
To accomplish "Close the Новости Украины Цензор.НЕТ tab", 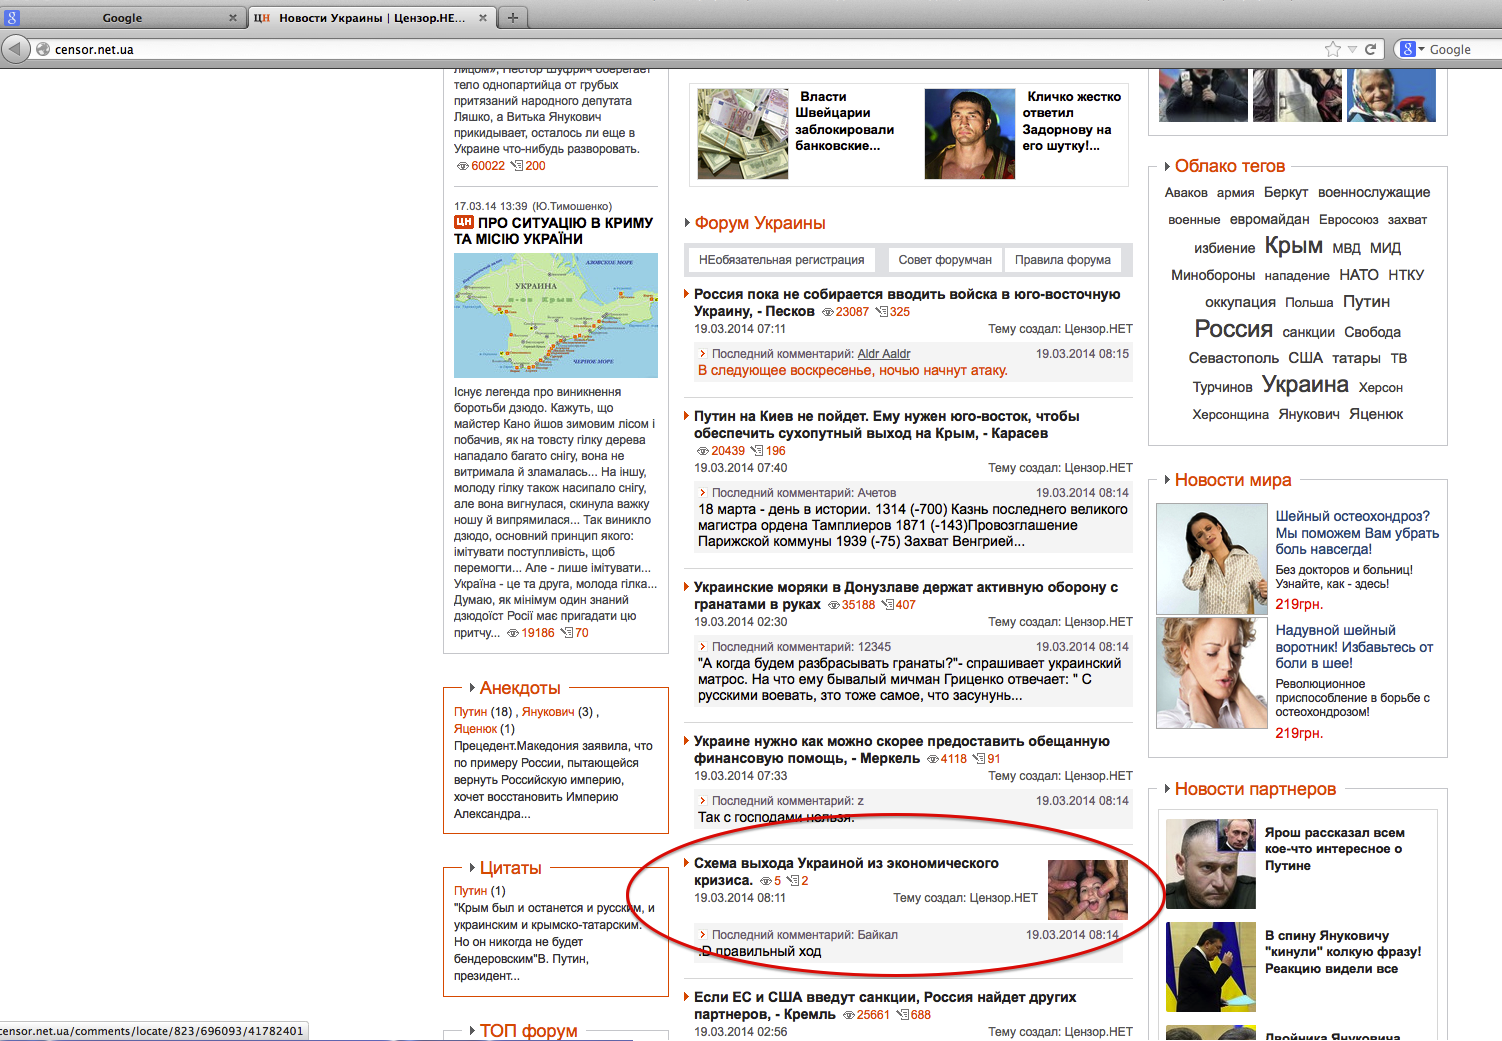I will tap(483, 17).
